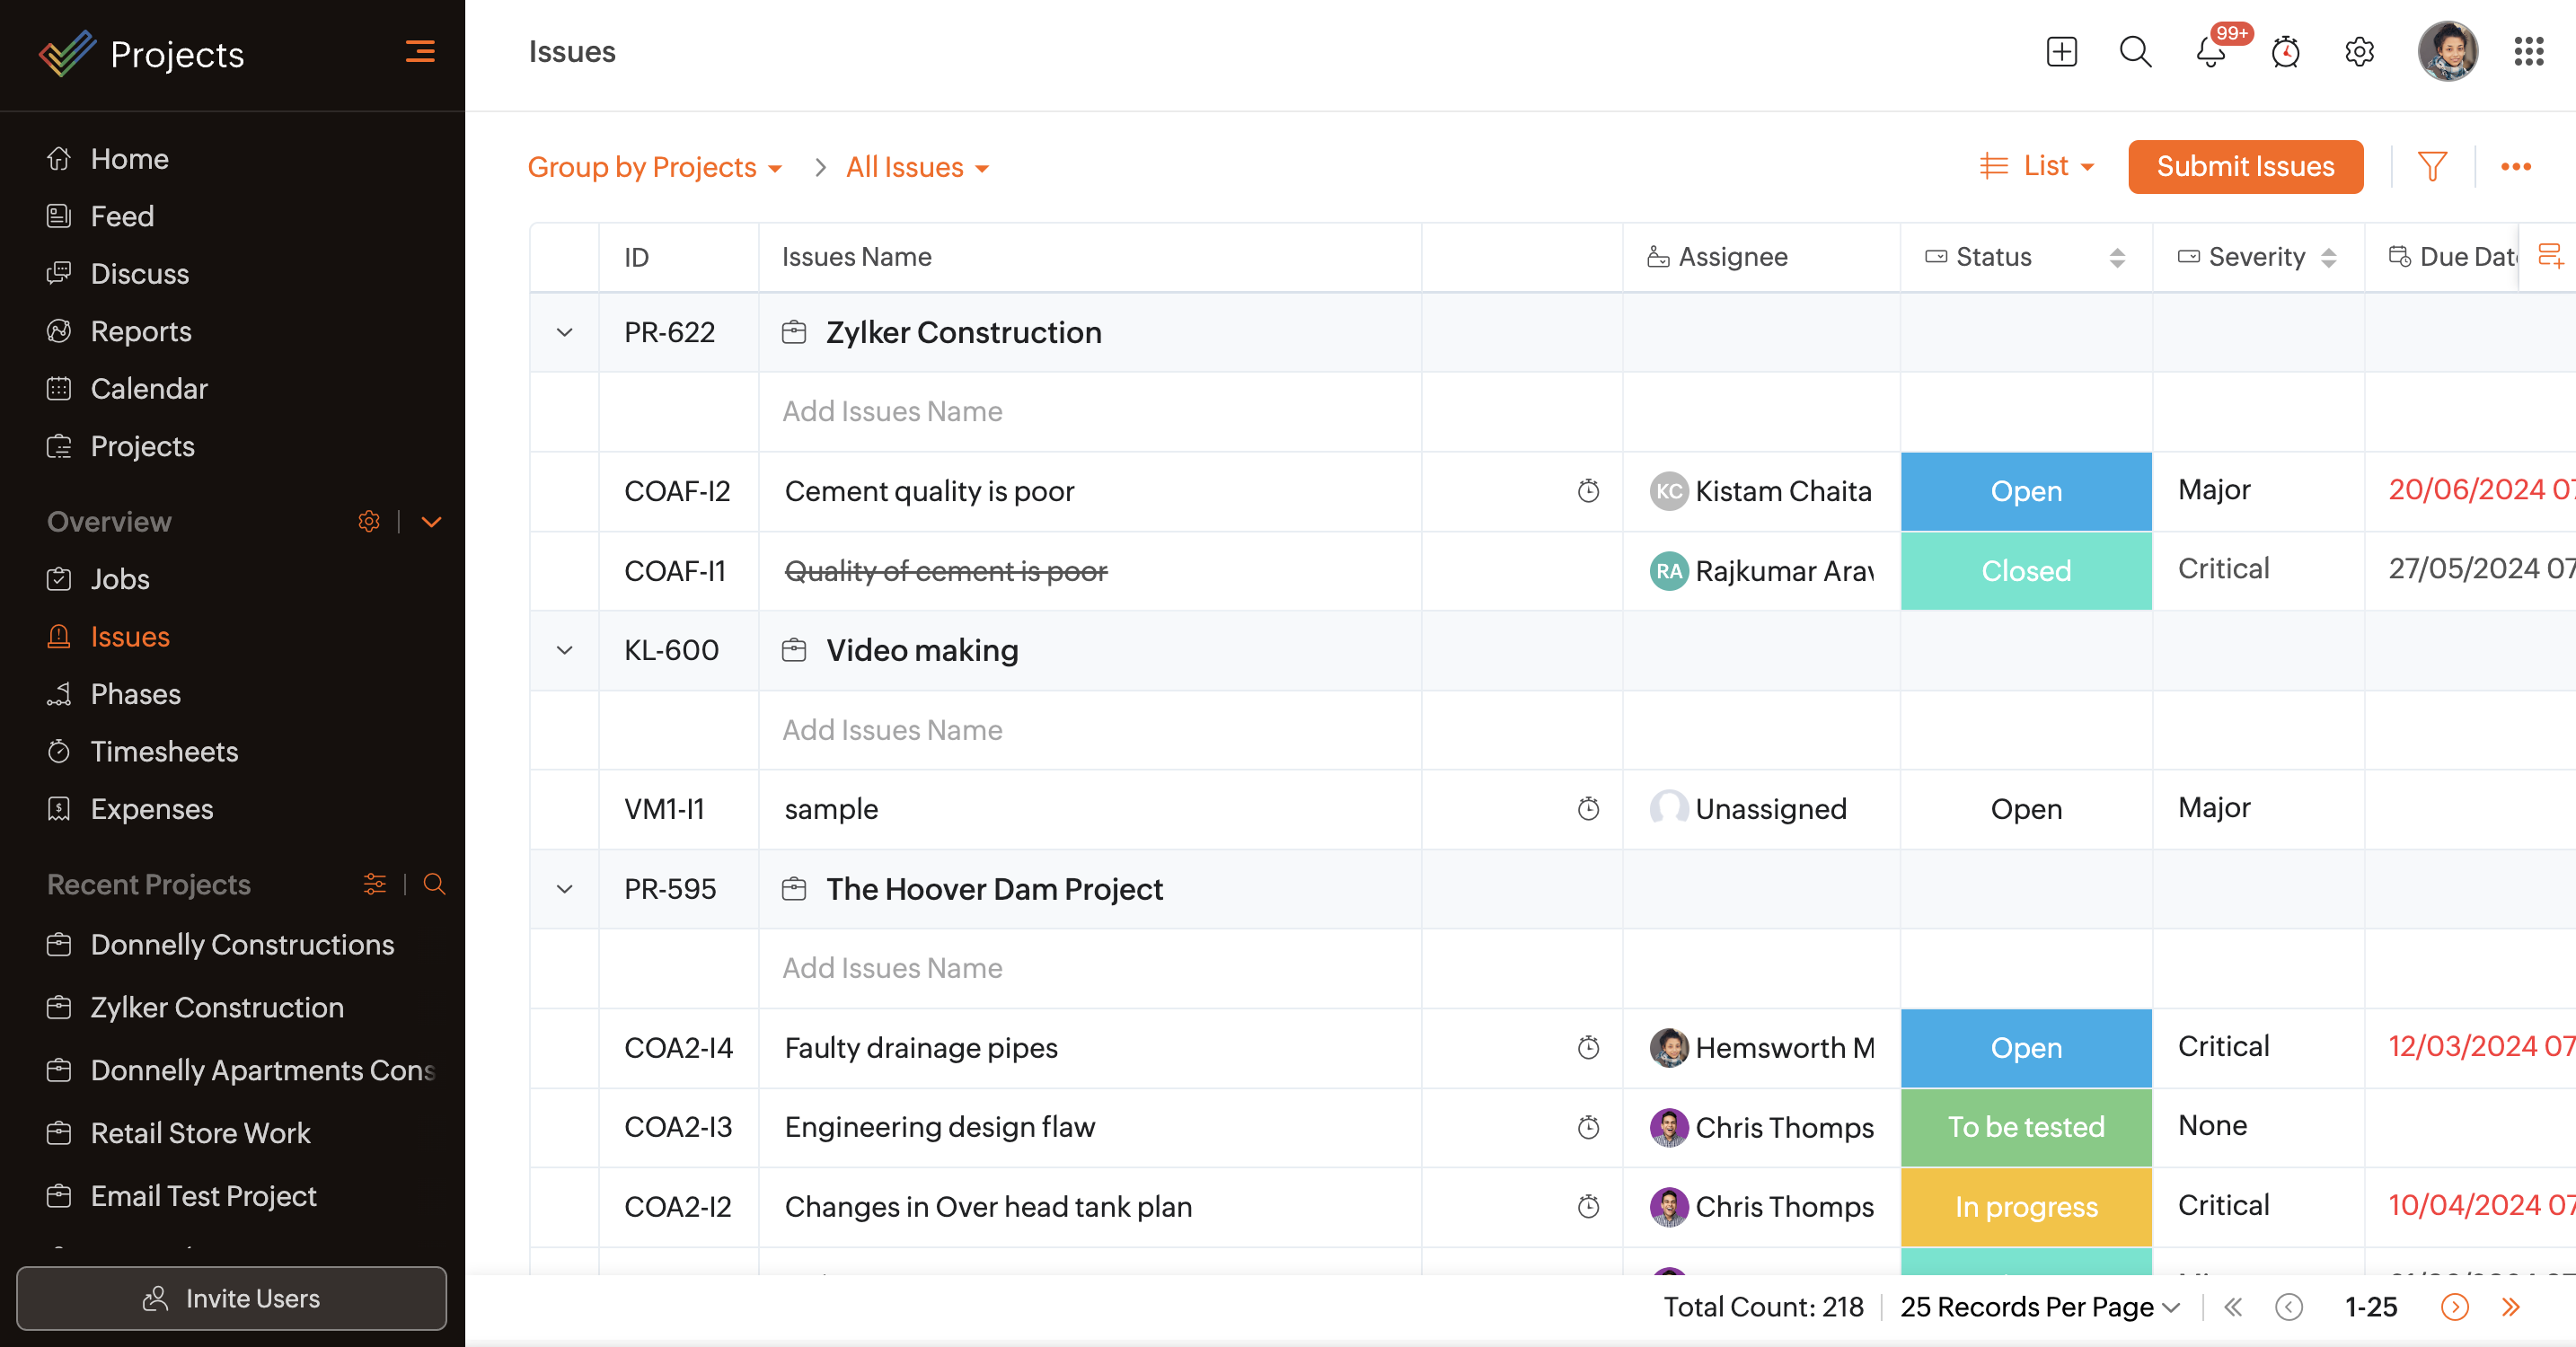Collapse the sidebar with hamburger icon
The image size is (2576, 1347).
pyautogui.click(x=420, y=51)
